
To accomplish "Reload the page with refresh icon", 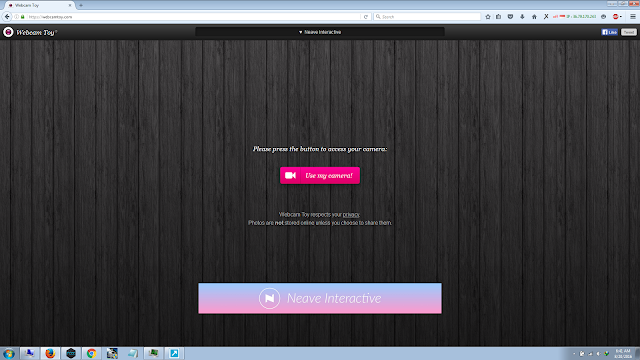I will pos(366,17).
